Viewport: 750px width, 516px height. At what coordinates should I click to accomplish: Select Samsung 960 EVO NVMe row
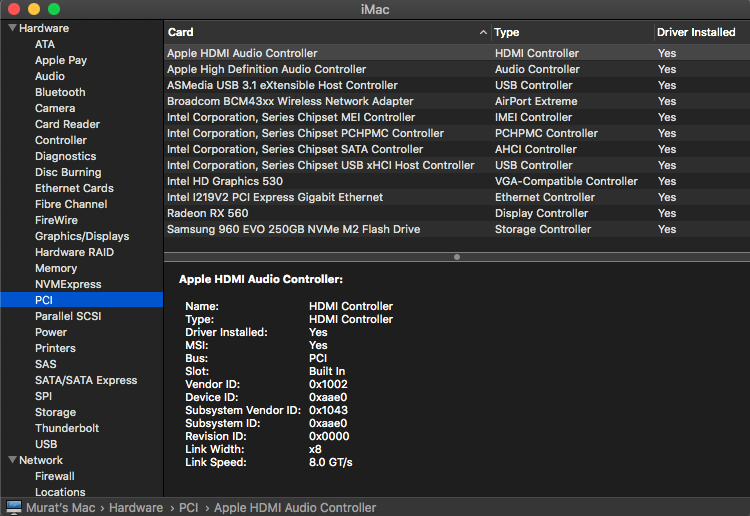(x=457, y=230)
